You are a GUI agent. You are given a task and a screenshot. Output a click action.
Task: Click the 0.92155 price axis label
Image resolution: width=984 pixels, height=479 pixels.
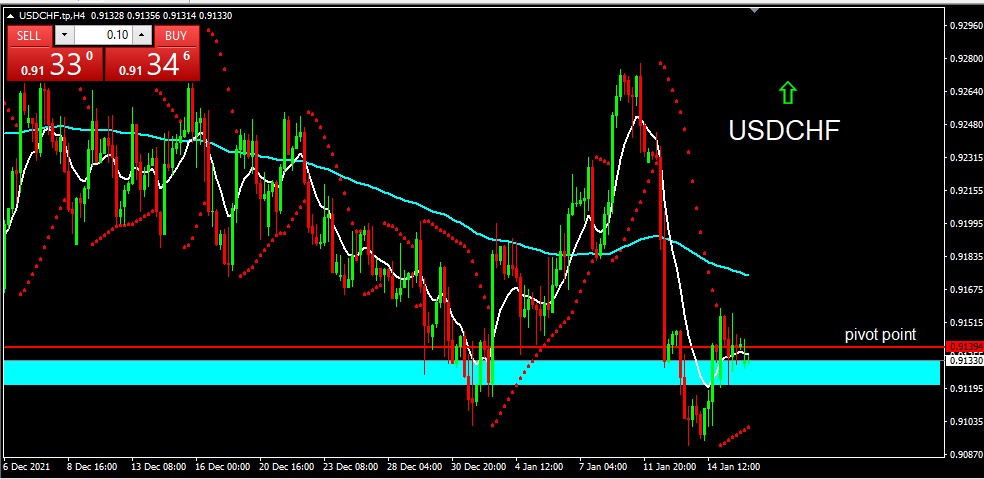965,190
